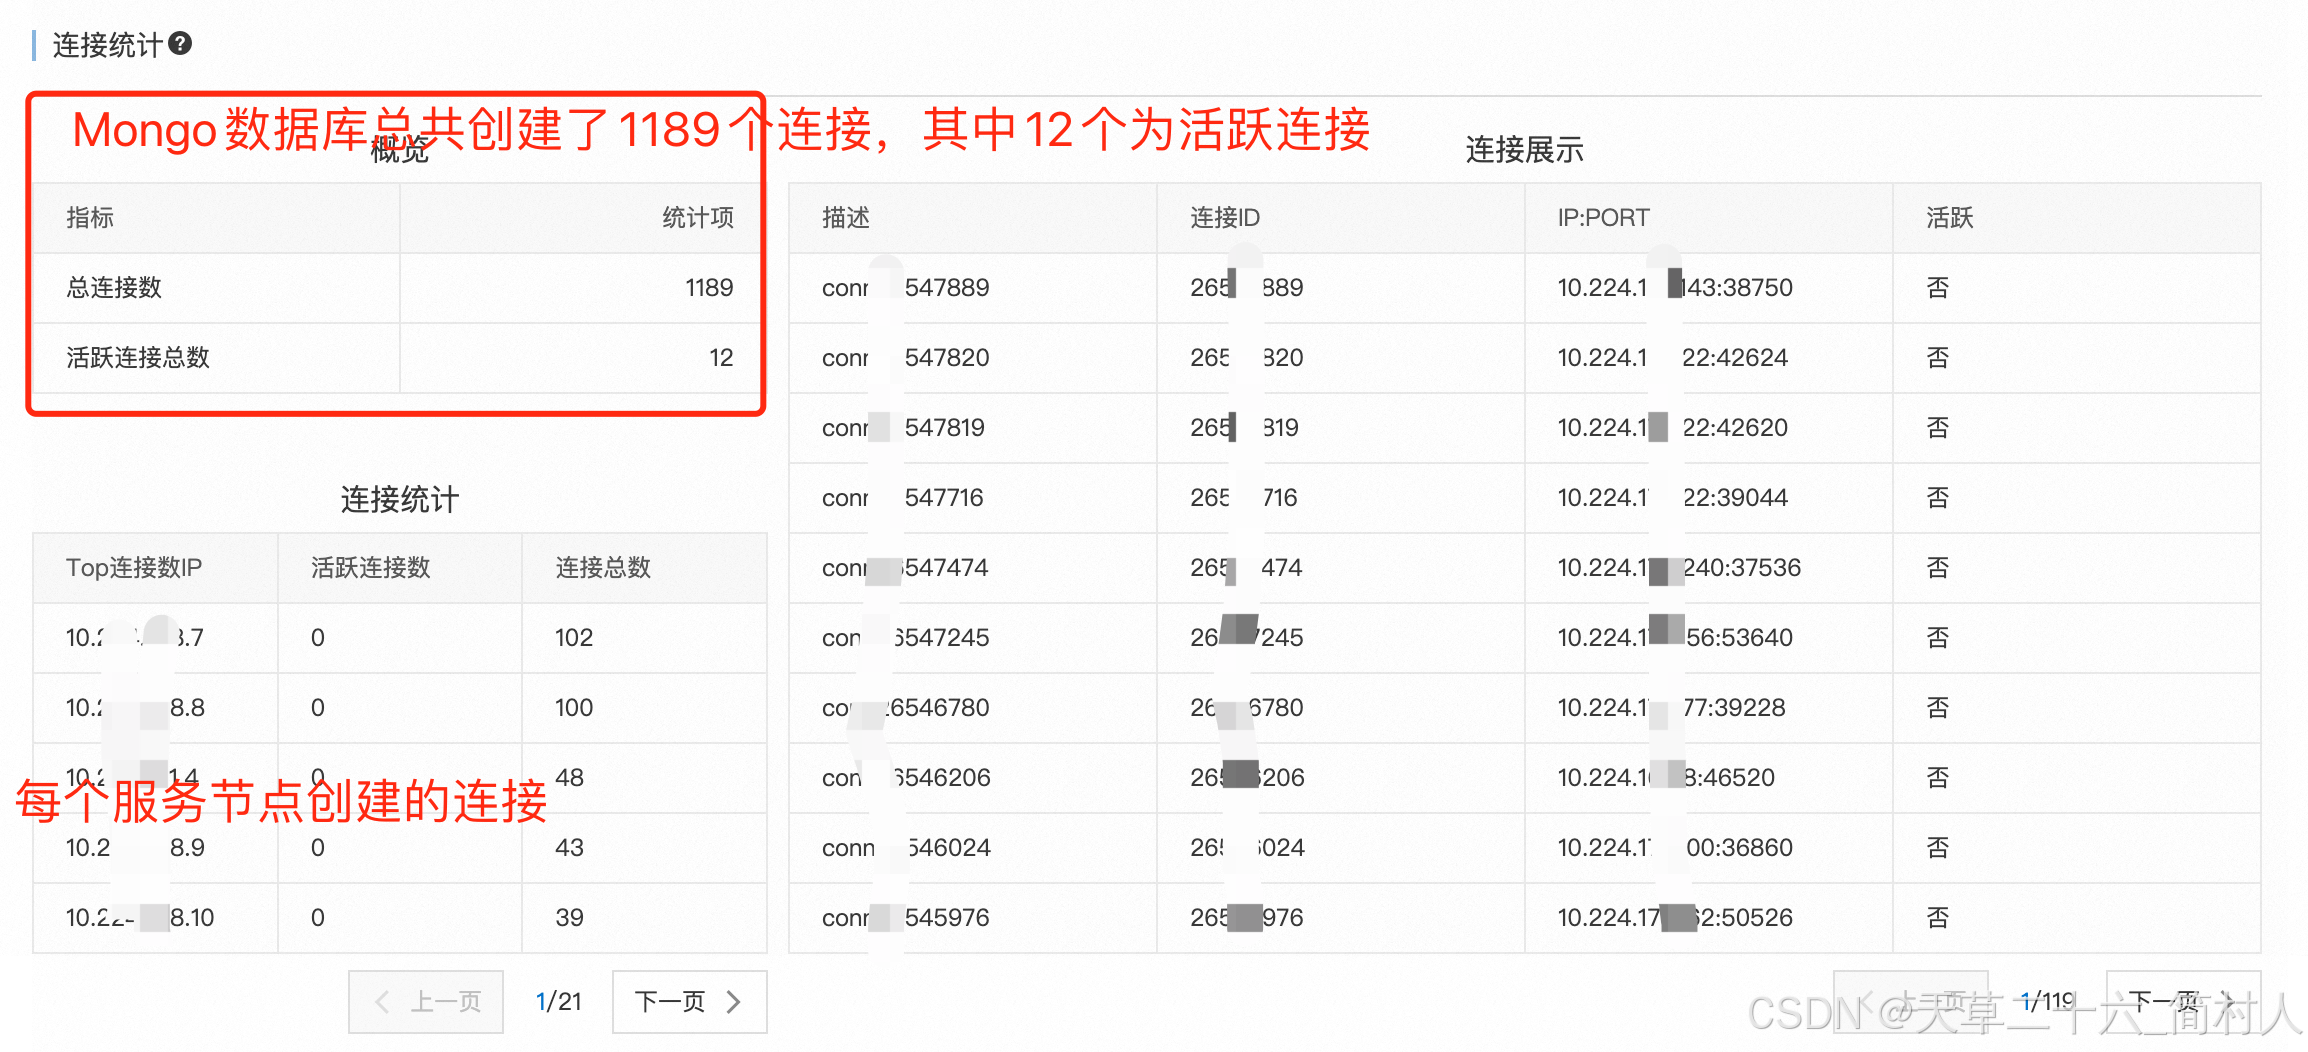The width and height of the screenshot is (2308, 1052).
Task: Click the 连接展示 table title
Action: (x=1524, y=150)
